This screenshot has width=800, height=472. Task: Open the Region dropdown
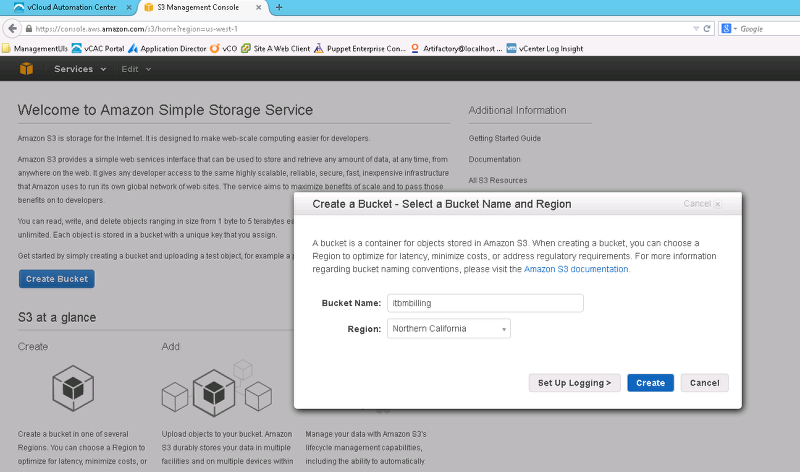pos(448,329)
